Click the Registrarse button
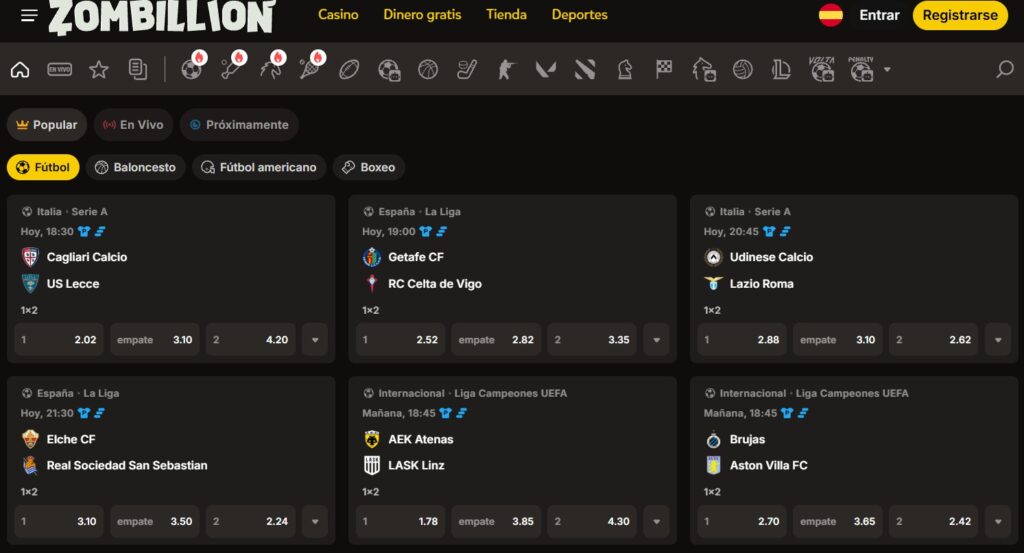 960,15
